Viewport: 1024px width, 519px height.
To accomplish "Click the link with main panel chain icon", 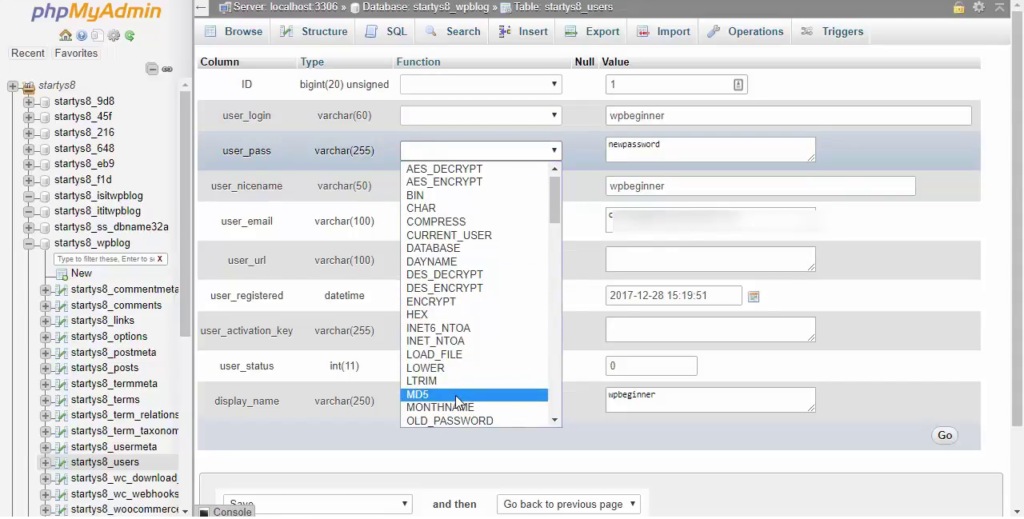I will [167, 69].
